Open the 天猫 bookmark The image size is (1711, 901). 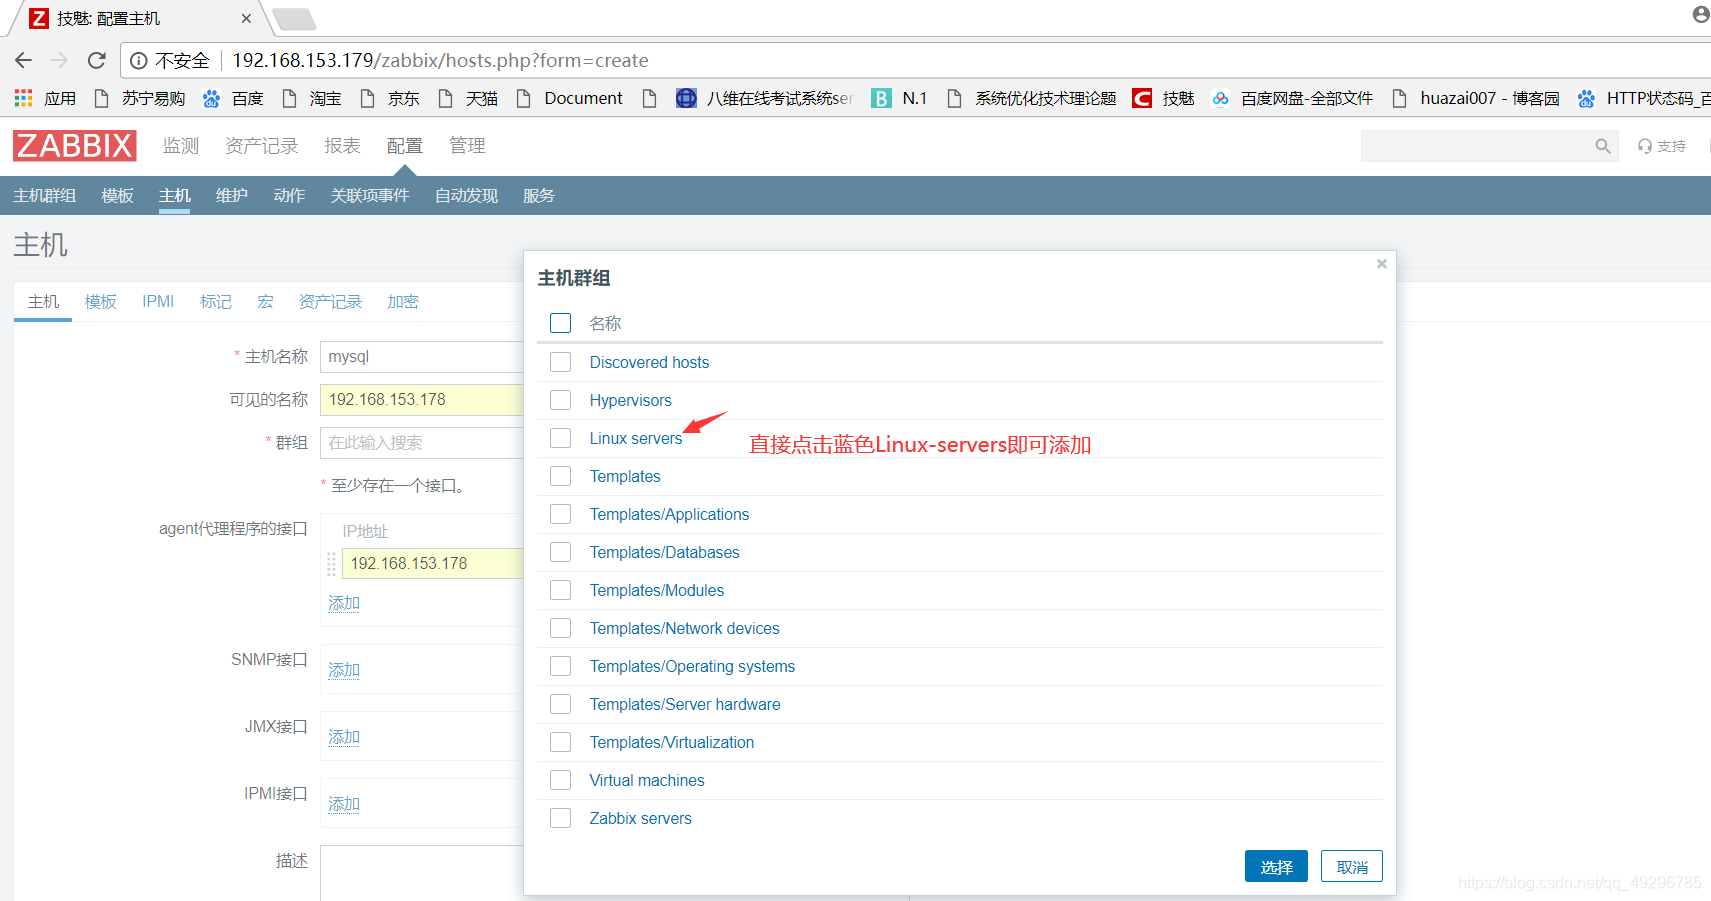click(x=468, y=98)
